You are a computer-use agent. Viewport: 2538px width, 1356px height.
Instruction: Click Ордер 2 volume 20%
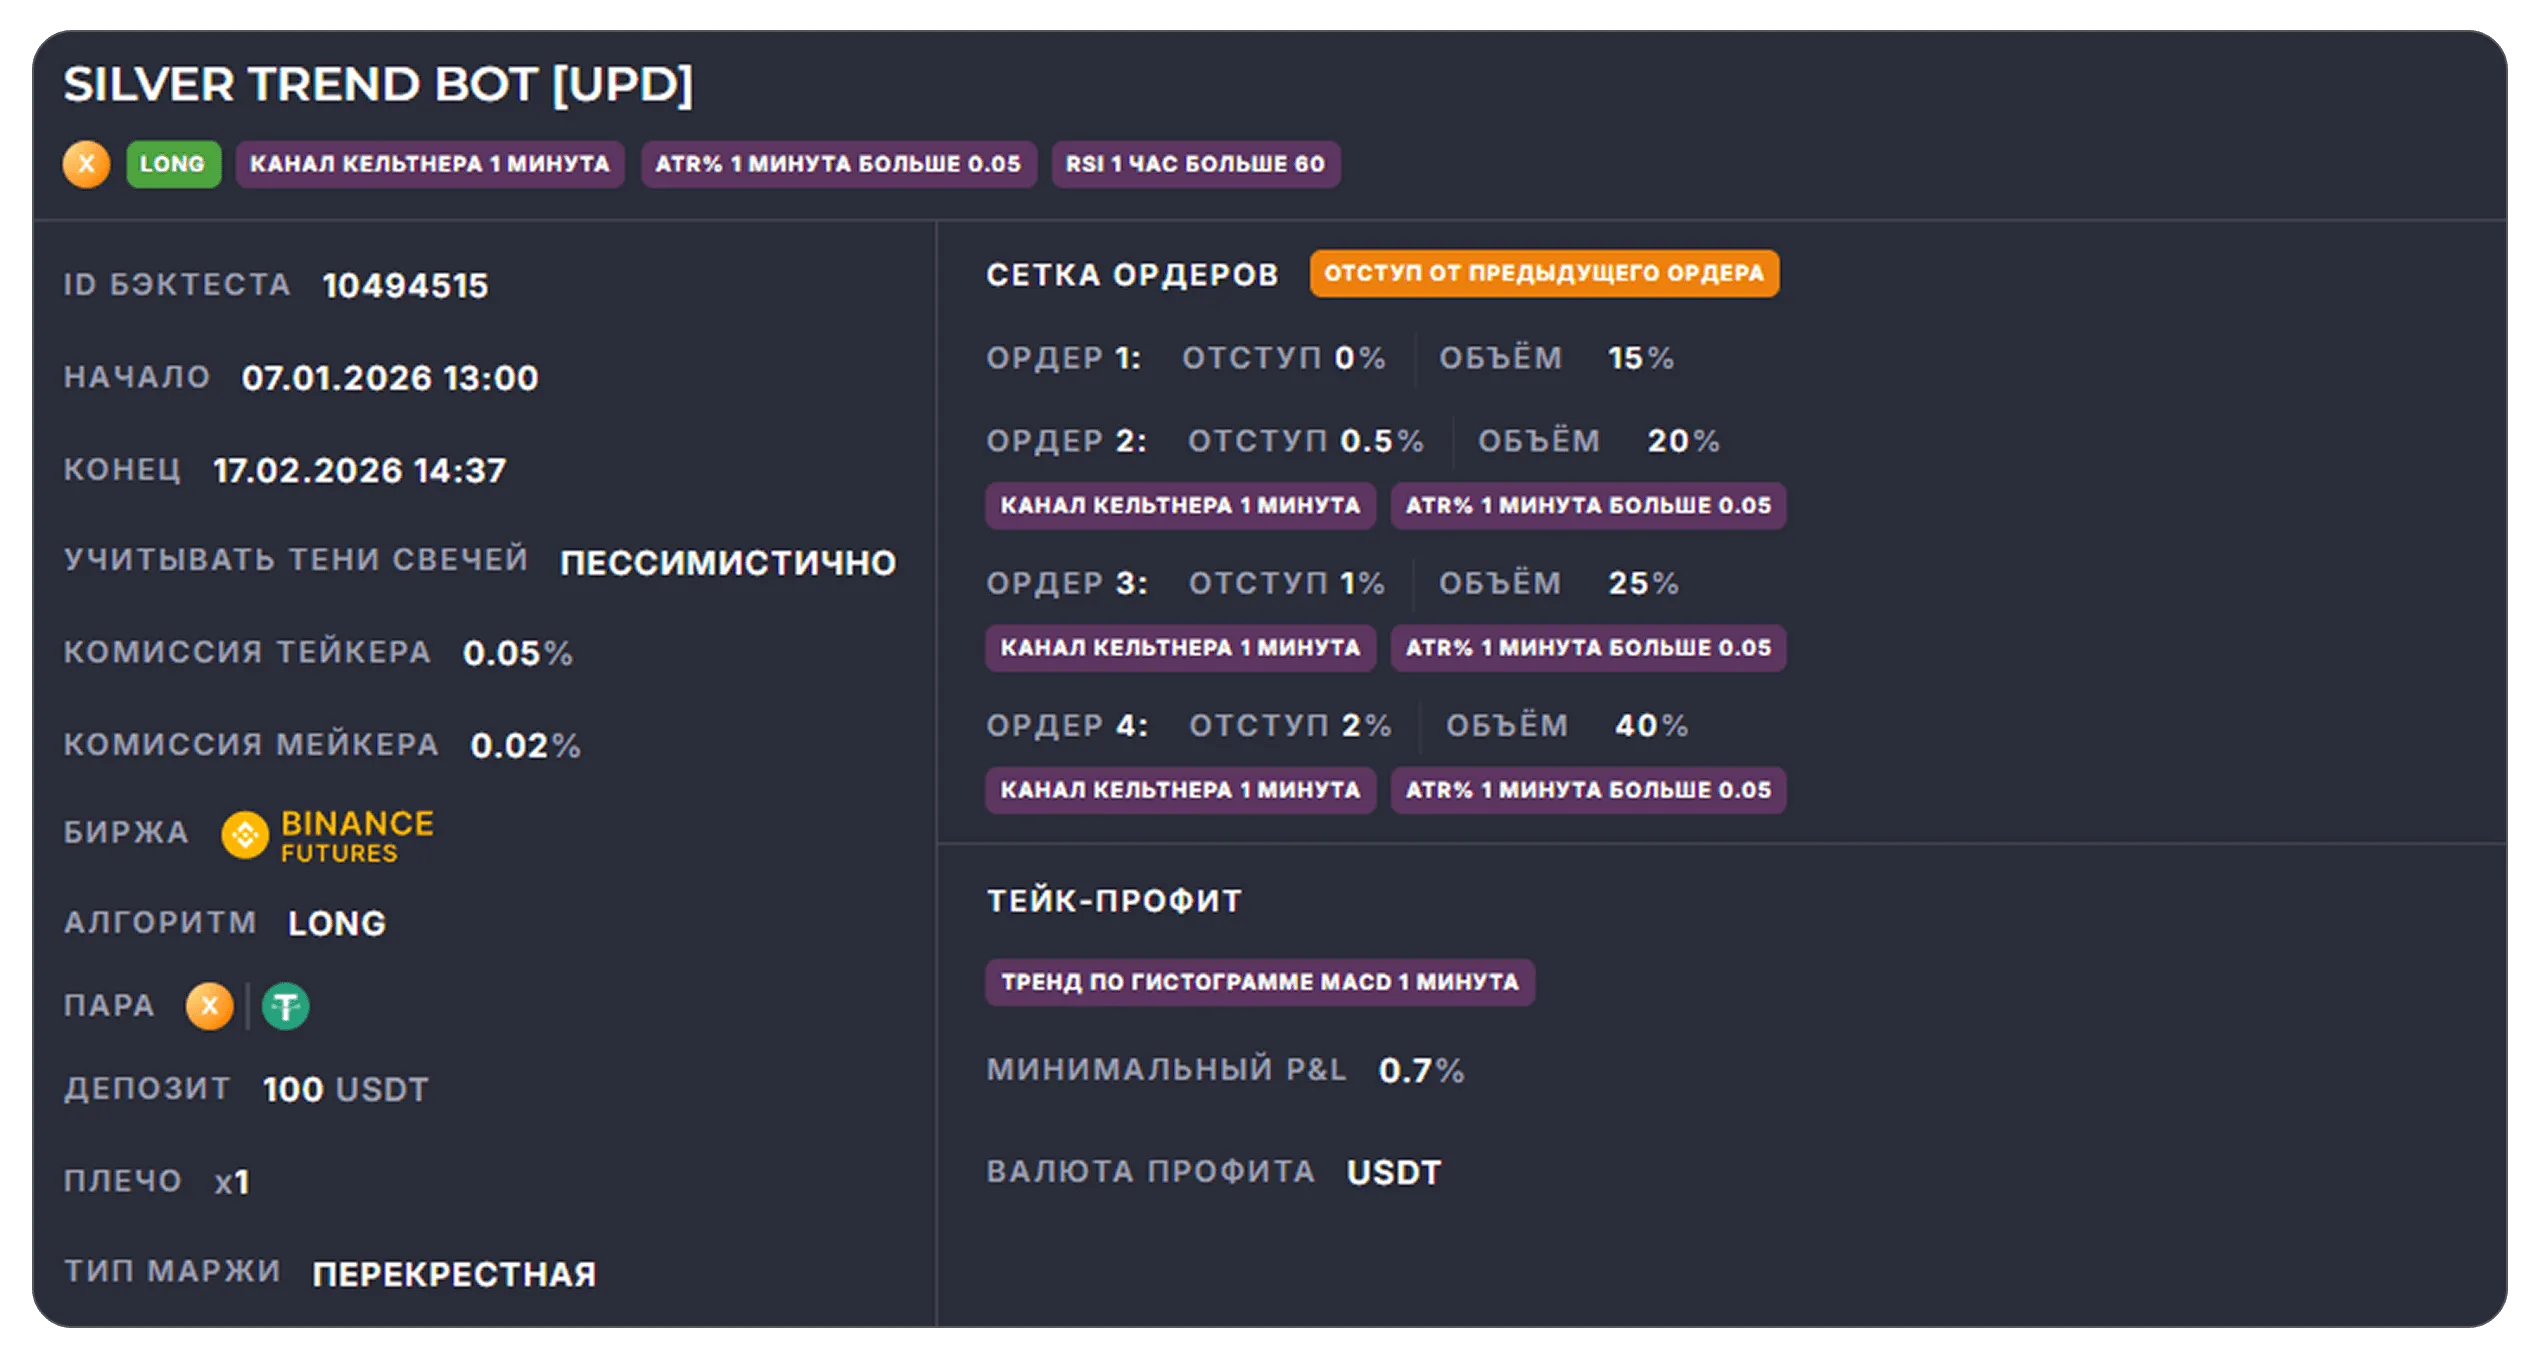tap(1684, 441)
